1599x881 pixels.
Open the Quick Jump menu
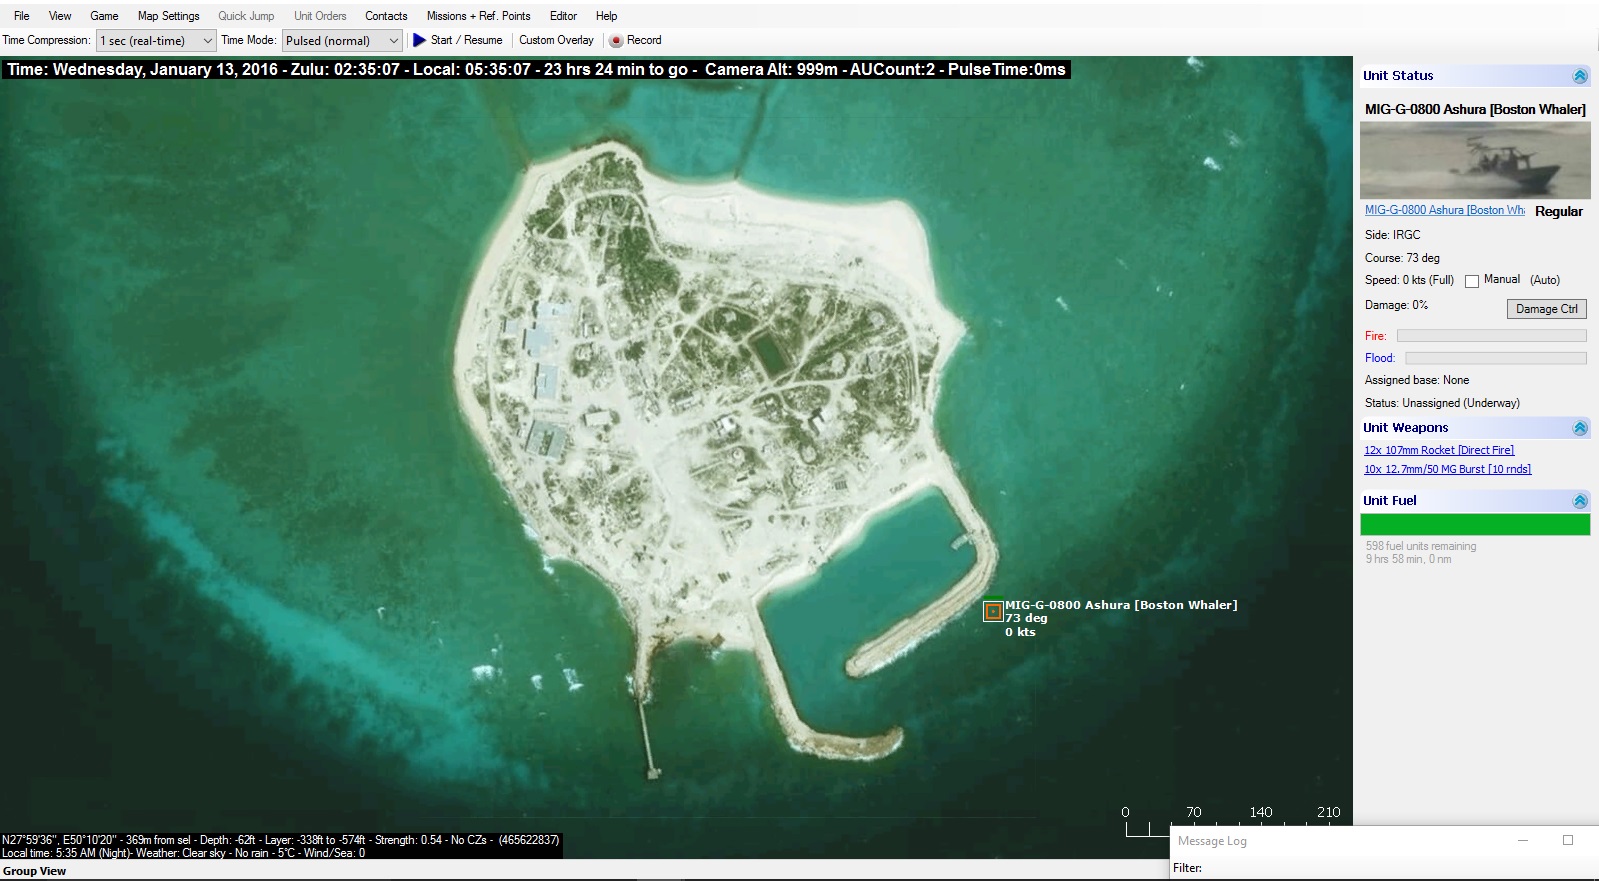coord(246,16)
